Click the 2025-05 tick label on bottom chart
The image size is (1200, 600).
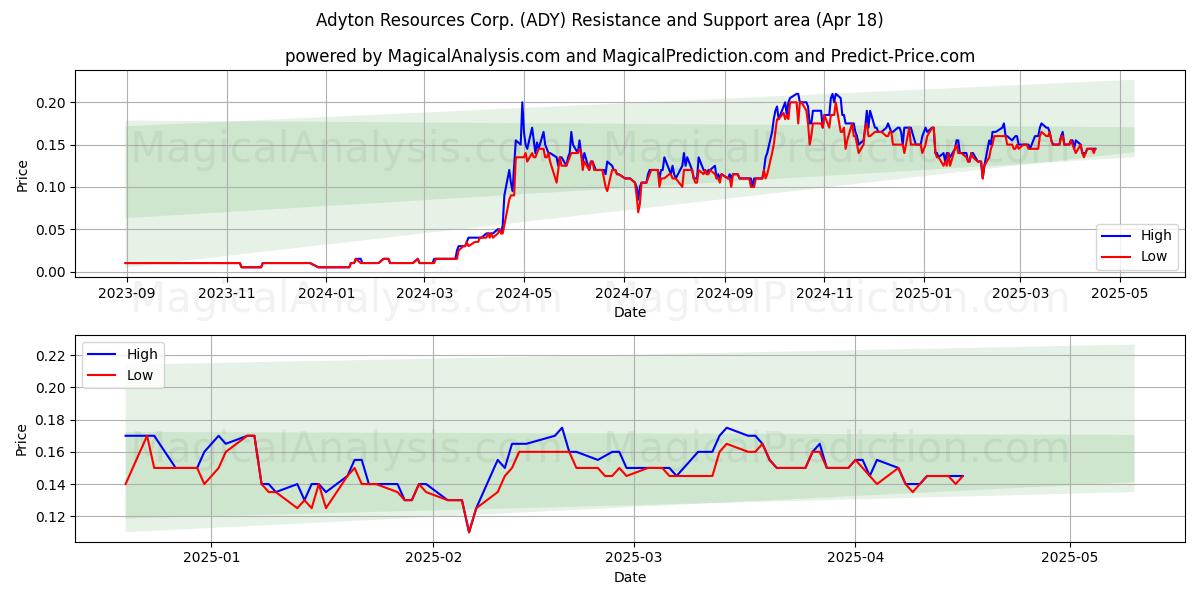1070,558
